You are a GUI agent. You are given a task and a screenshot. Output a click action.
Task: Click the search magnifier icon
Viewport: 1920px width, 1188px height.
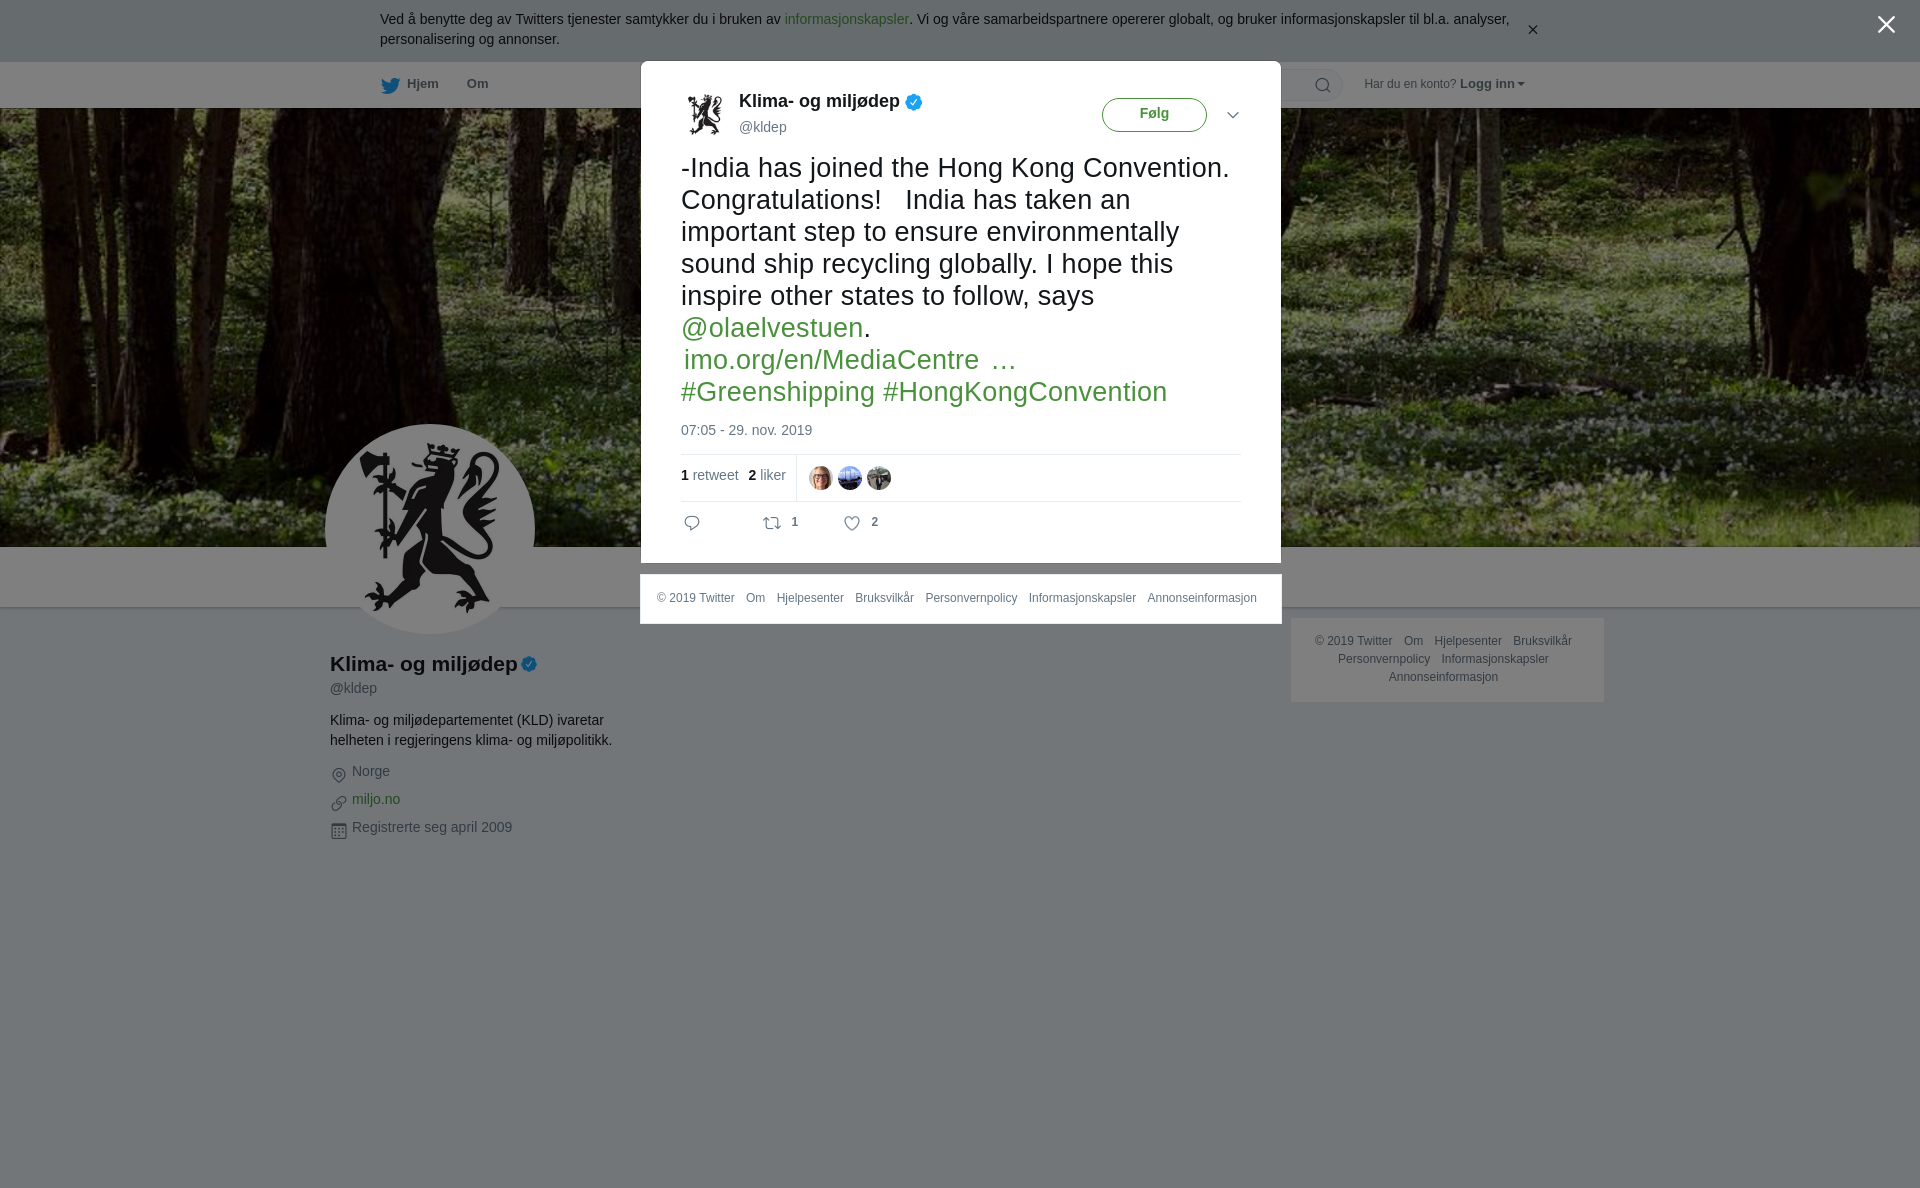tap(1323, 85)
